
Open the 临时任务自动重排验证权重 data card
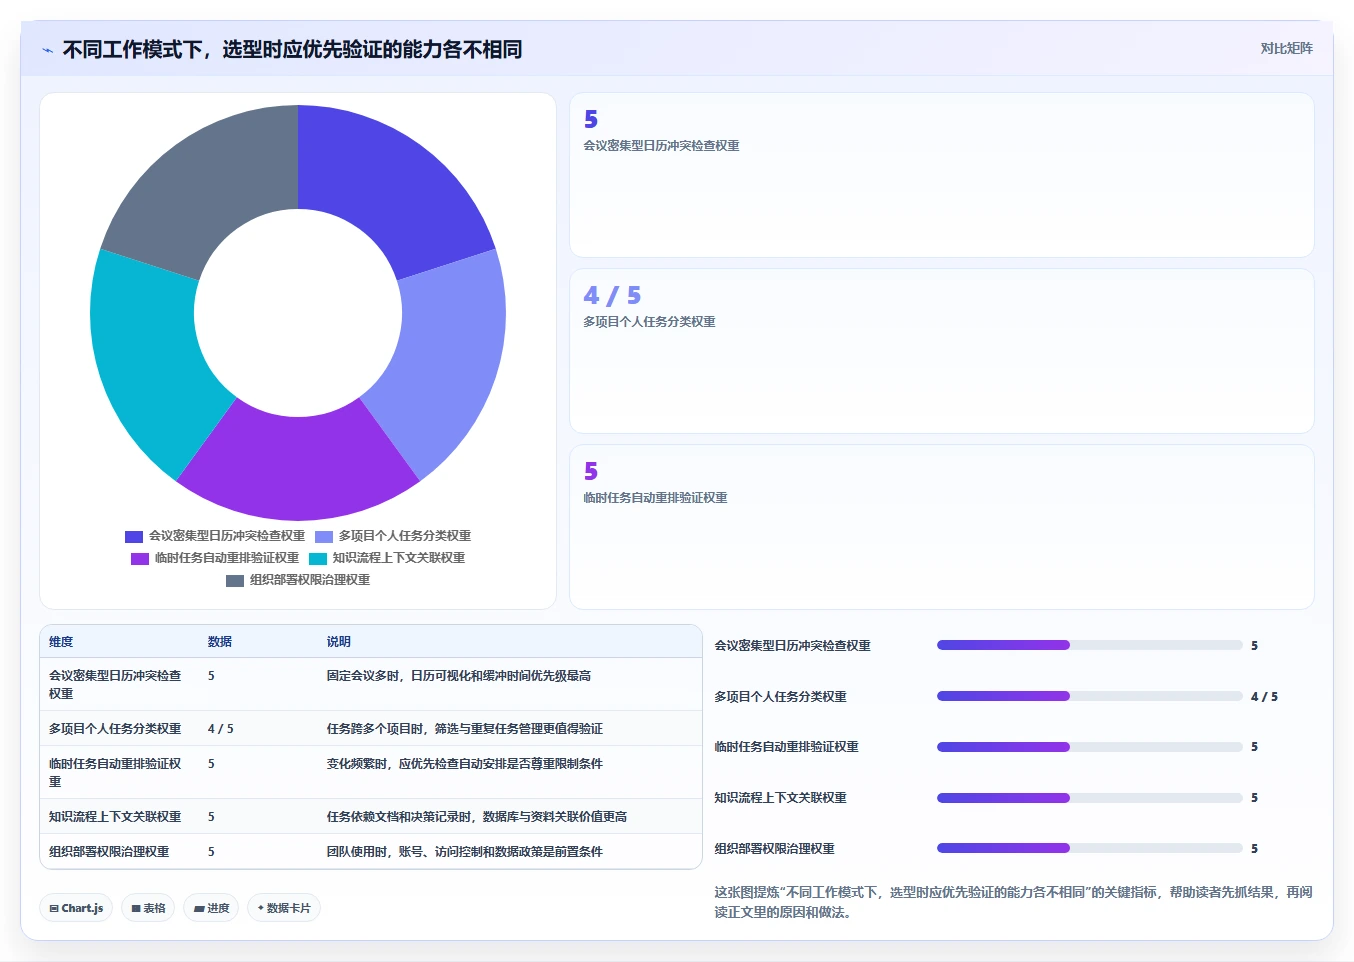click(x=941, y=527)
